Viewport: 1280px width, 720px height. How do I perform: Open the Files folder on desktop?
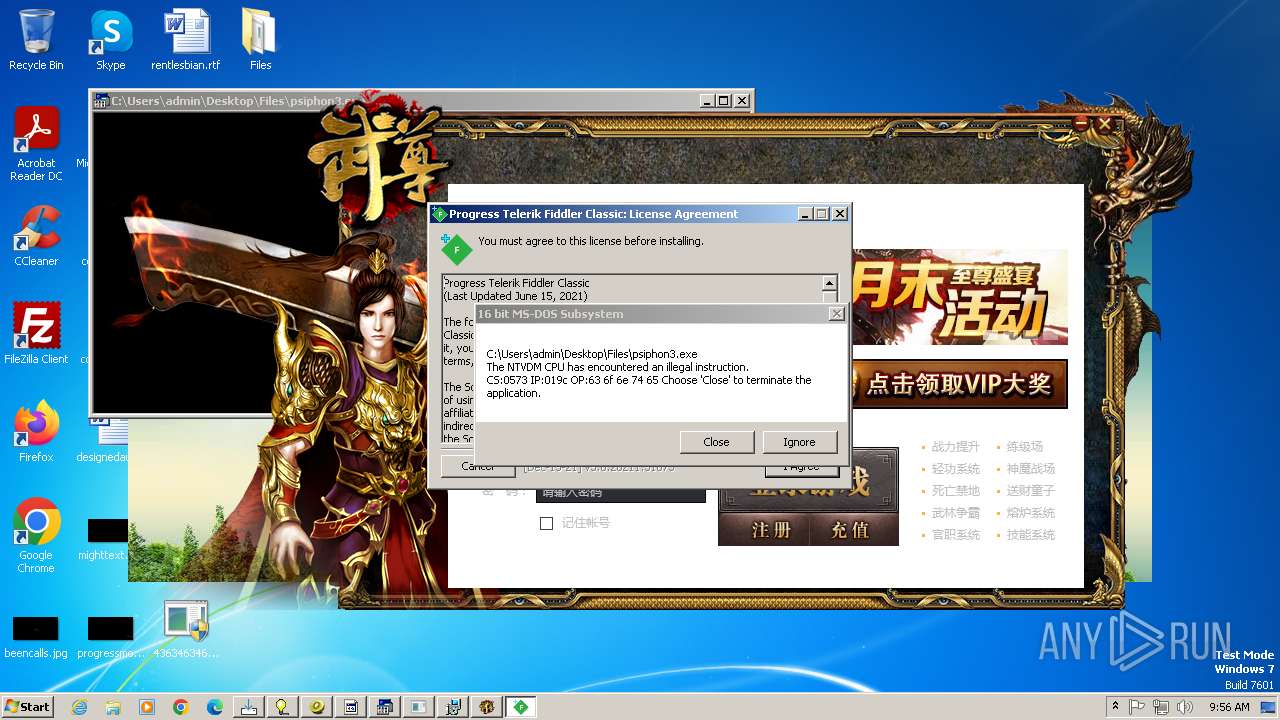pyautogui.click(x=260, y=40)
